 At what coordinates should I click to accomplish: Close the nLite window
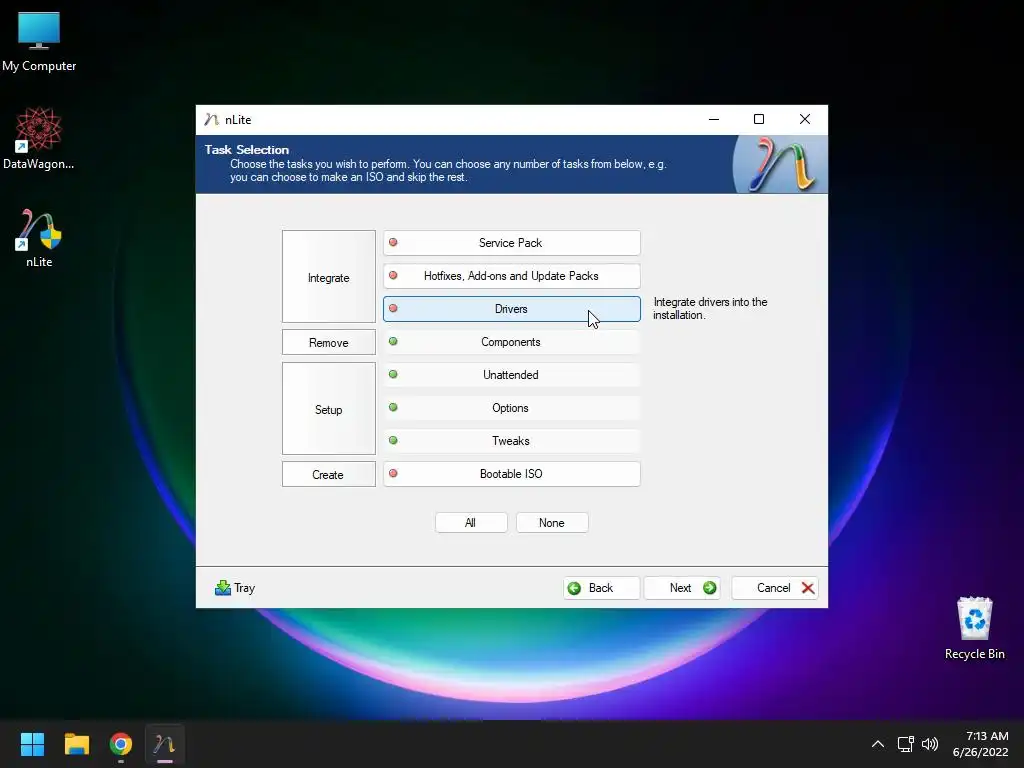pos(805,119)
